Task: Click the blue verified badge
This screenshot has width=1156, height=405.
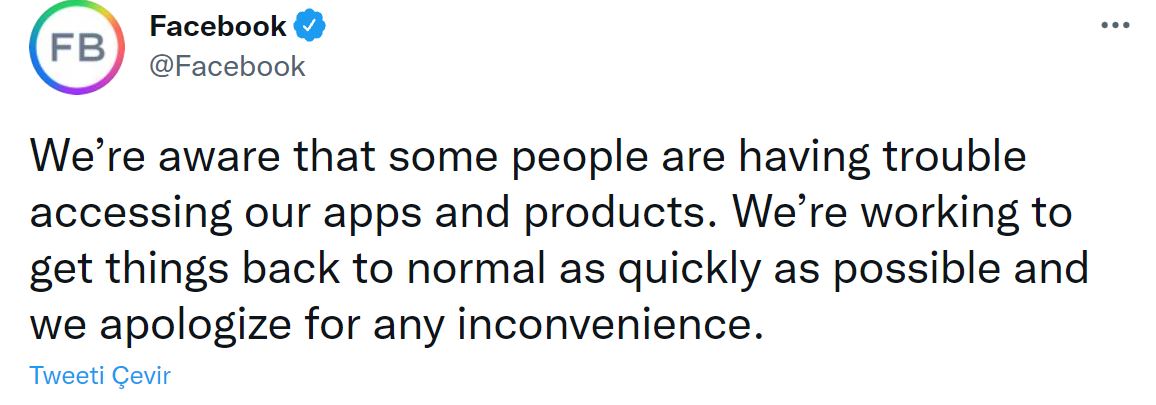Action: 312,28
